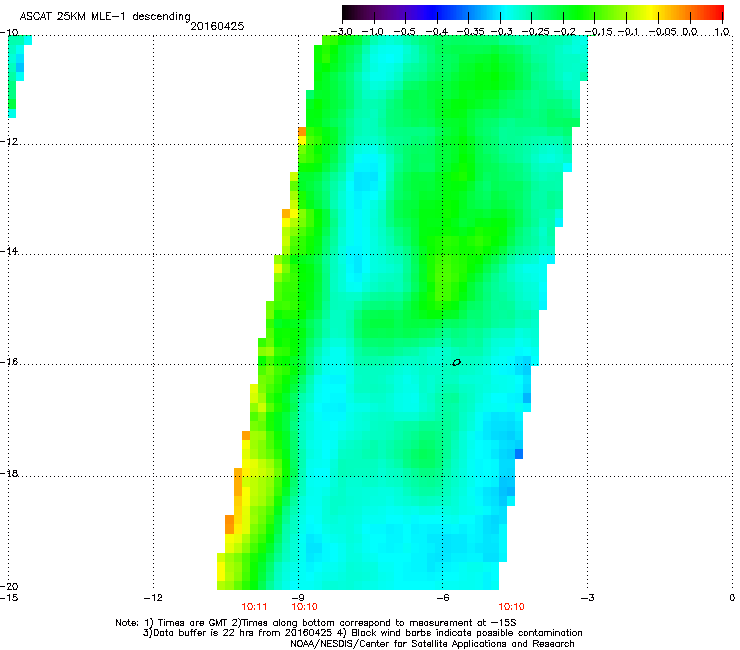Click the small data patch in the top-left corner

click(18, 76)
